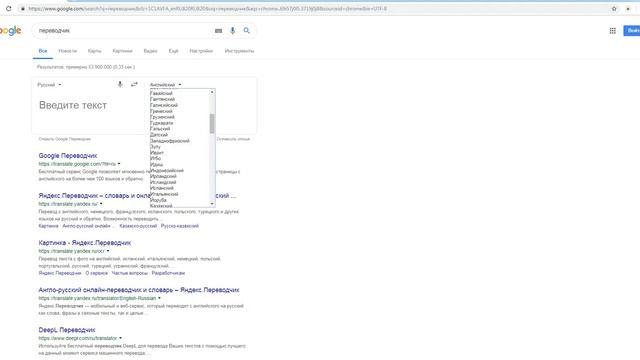
Task: Open the DeepL Переводчик result
Action: [67, 330]
